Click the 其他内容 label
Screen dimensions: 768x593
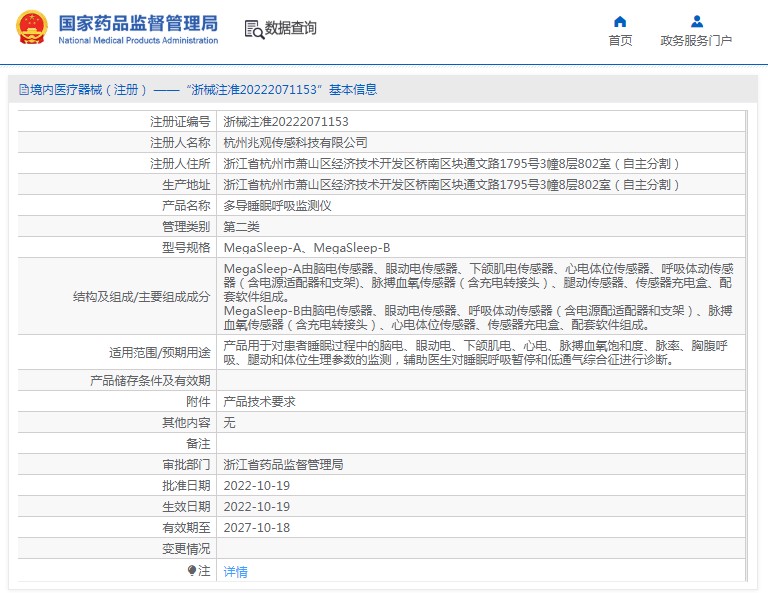pyautogui.click(x=186, y=423)
